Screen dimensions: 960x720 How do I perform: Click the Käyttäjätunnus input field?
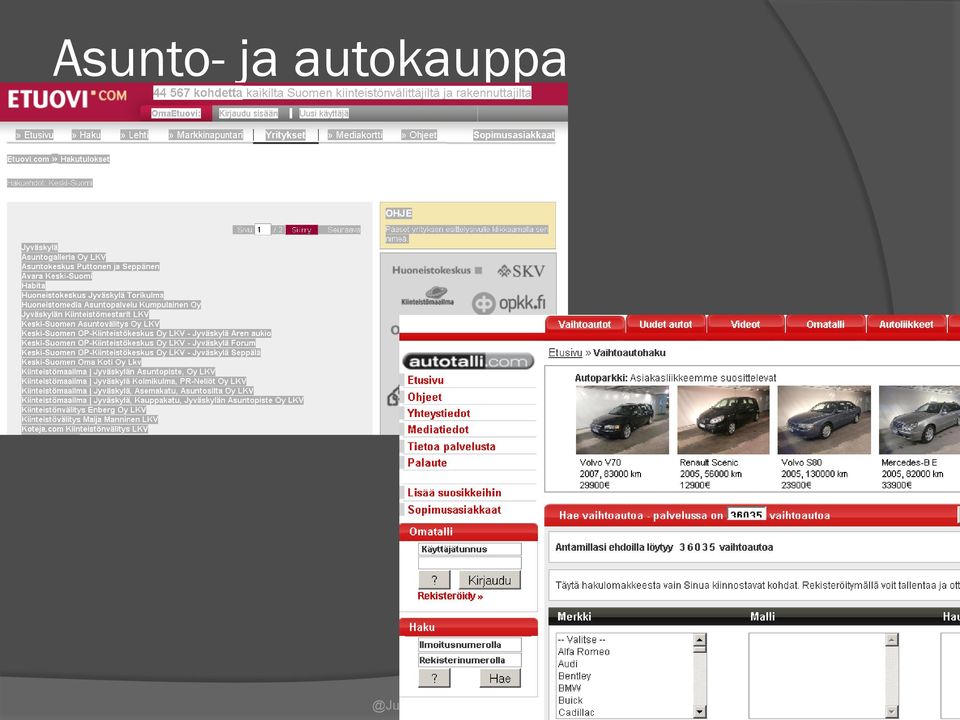470,549
